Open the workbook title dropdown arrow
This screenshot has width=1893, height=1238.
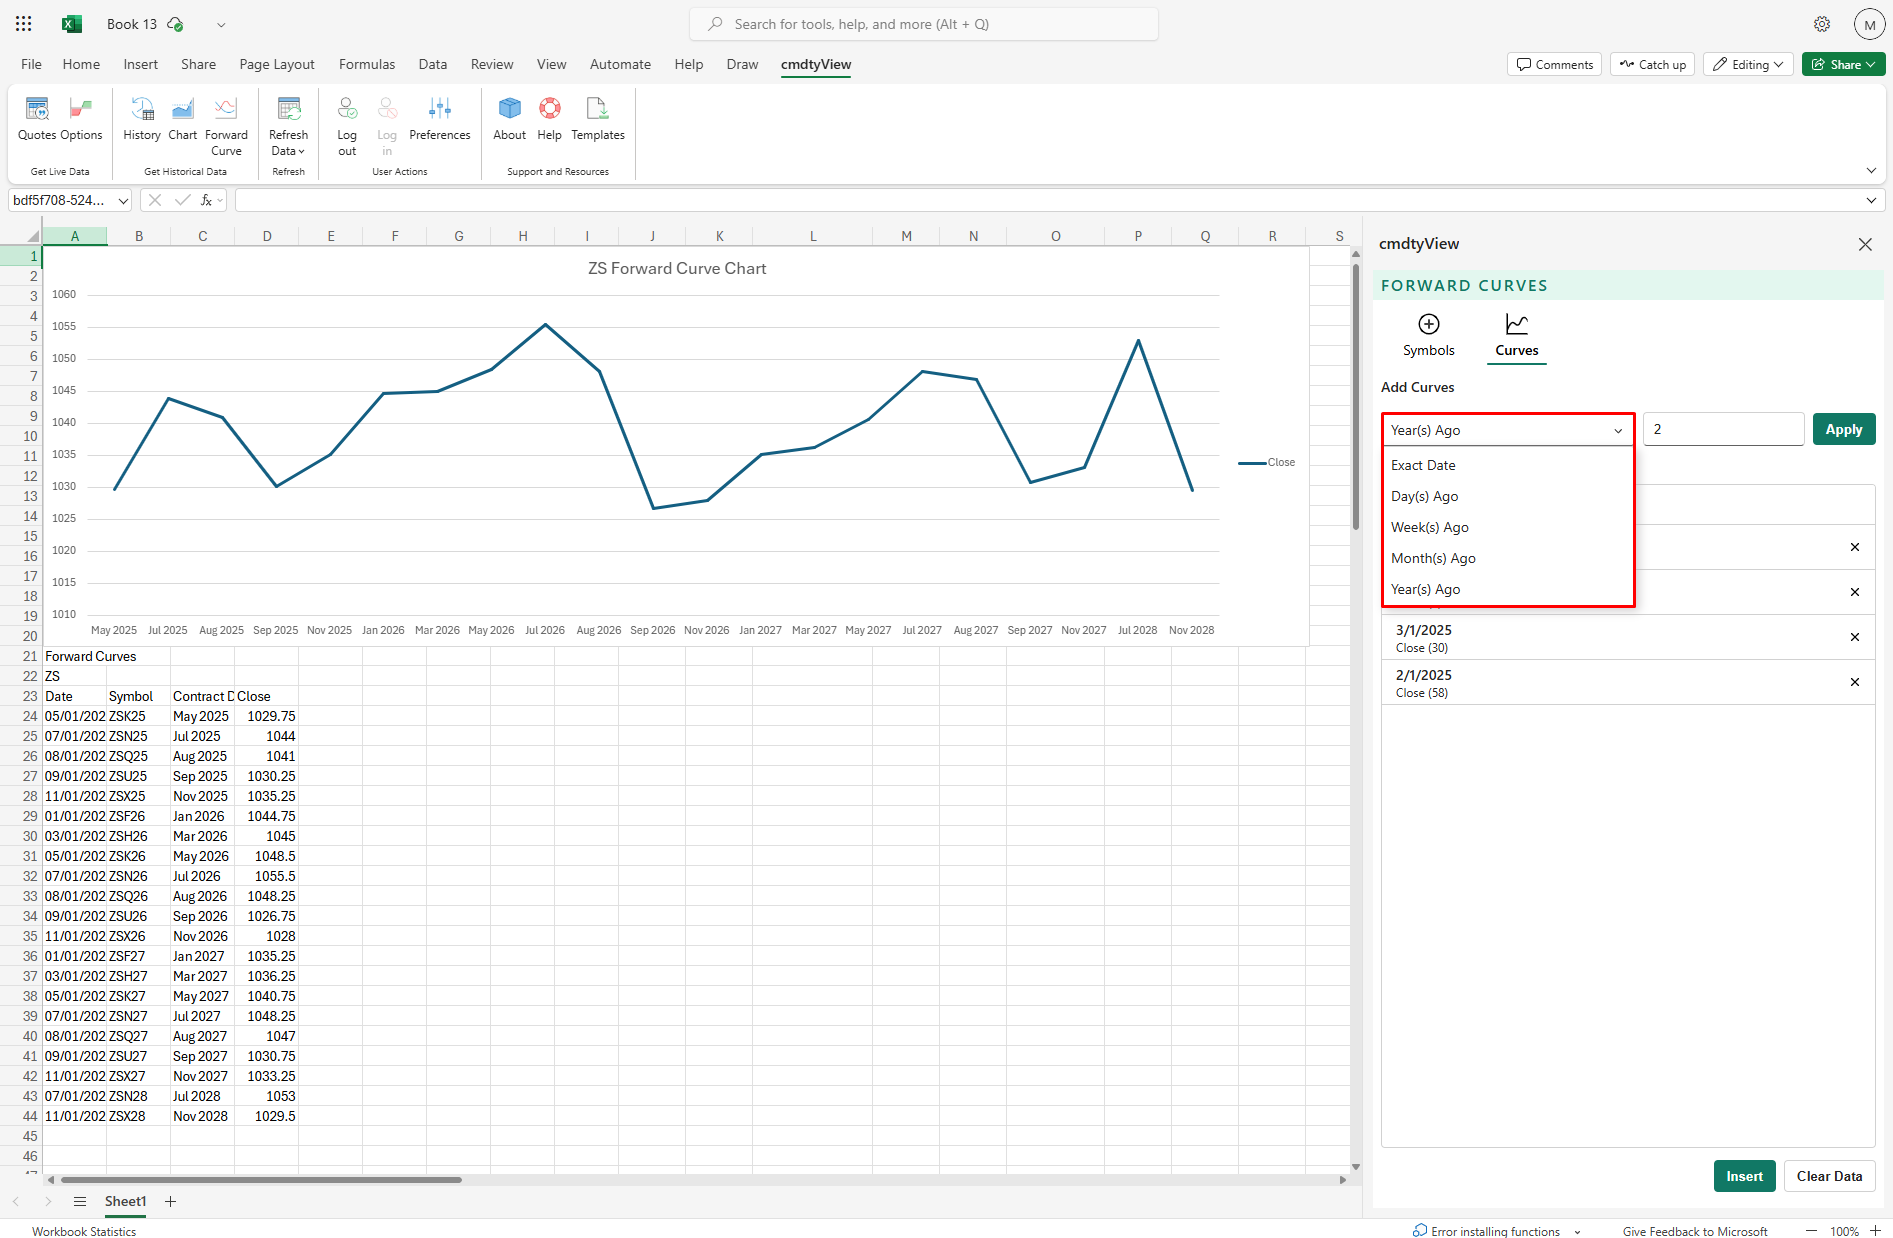pos(221,24)
